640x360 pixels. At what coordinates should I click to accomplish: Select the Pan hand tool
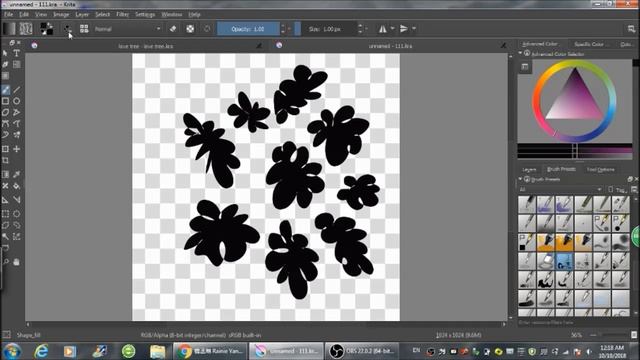point(17,262)
